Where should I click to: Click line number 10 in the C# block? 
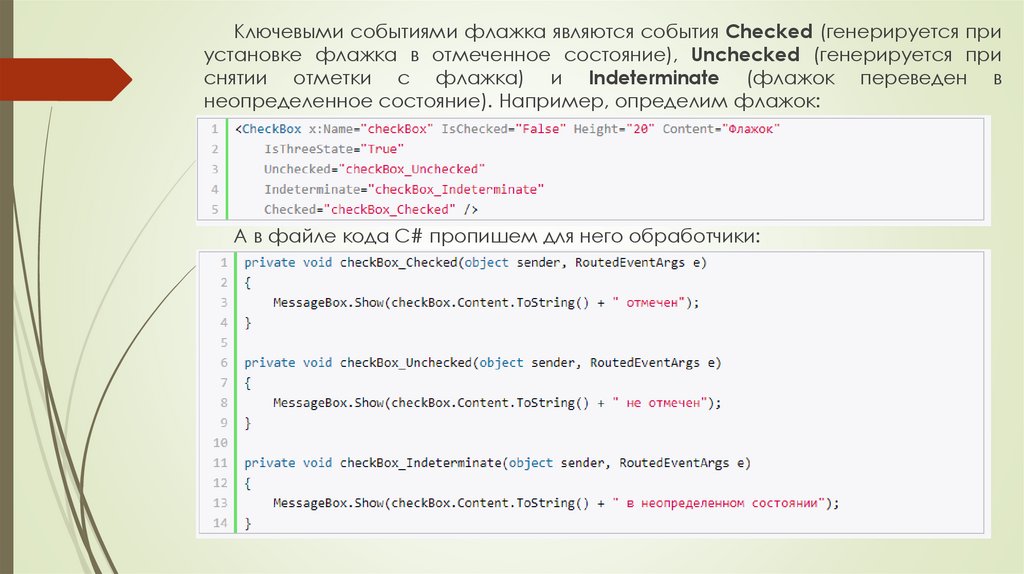coord(220,443)
